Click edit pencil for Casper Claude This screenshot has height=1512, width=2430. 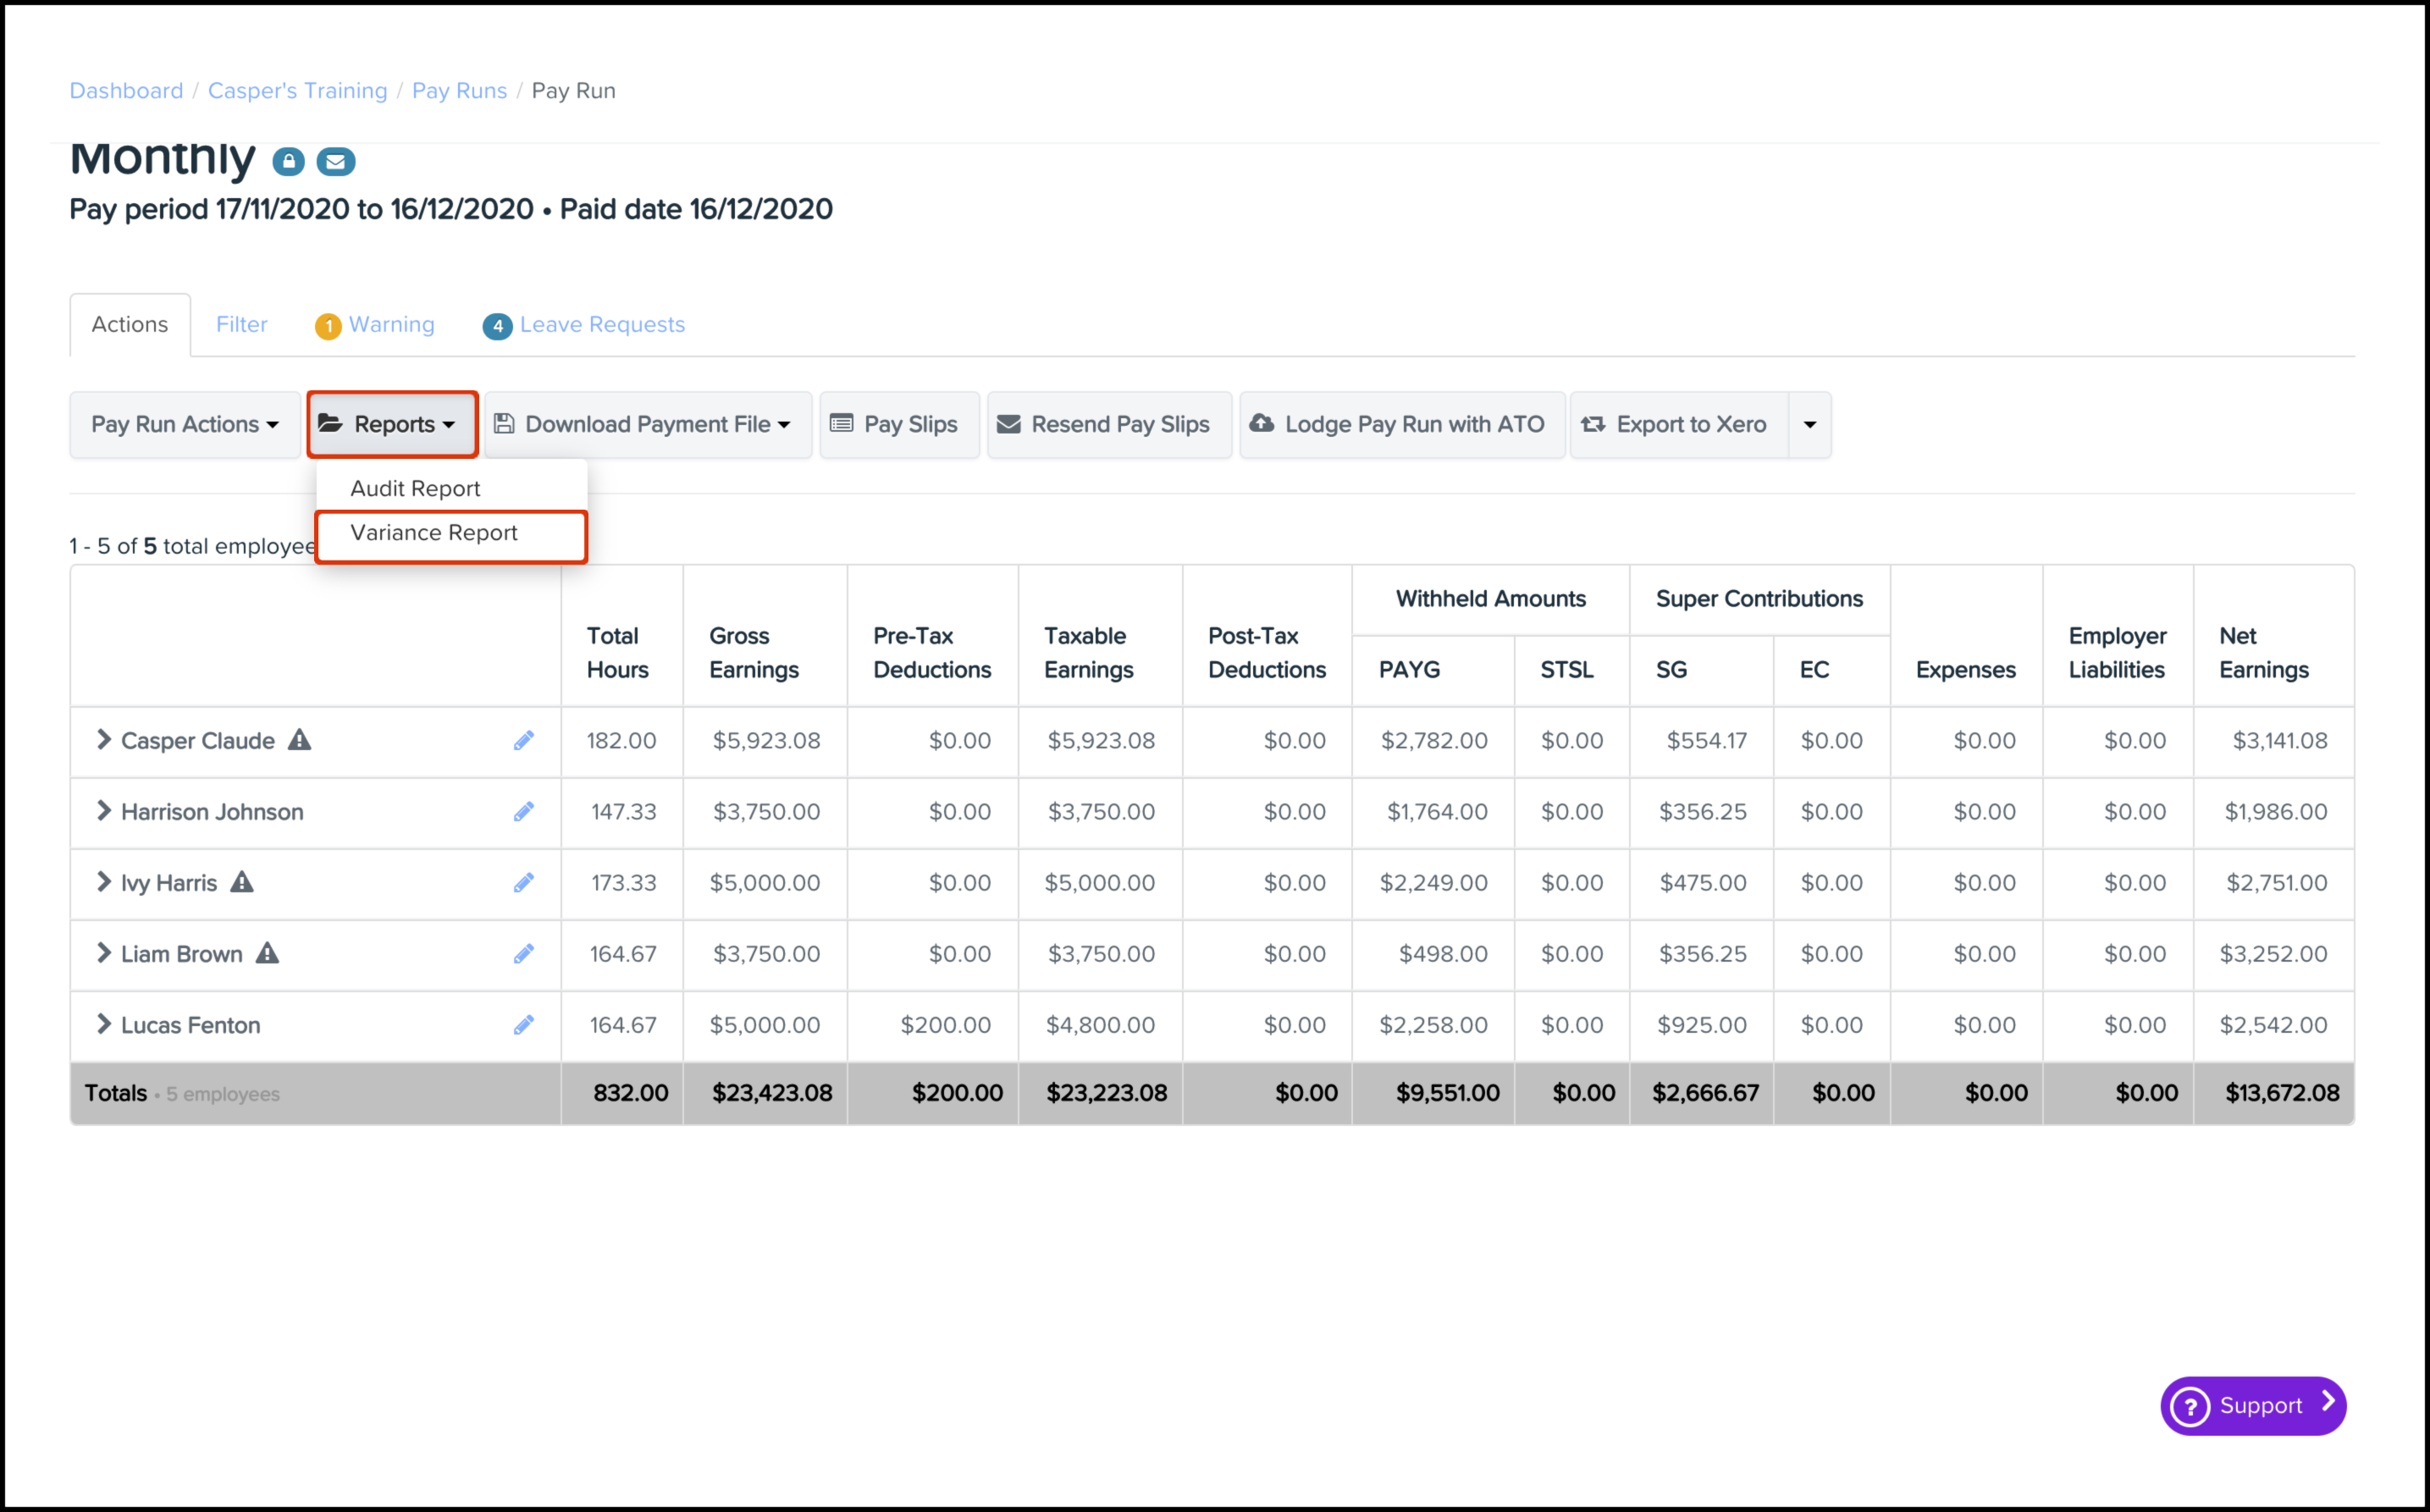(x=523, y=740)
